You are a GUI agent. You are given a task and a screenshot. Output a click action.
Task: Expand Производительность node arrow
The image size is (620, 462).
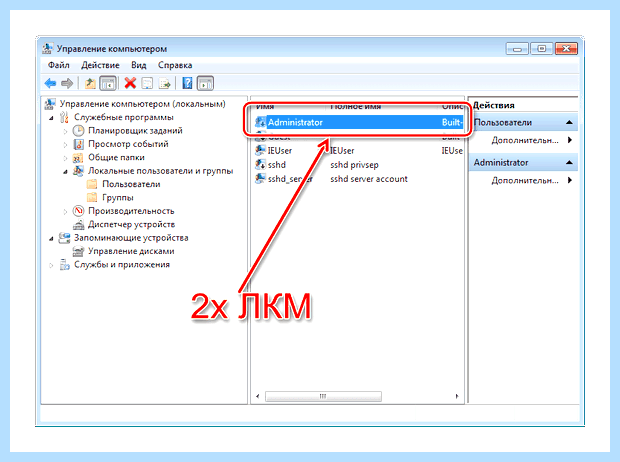pos(65,212)
